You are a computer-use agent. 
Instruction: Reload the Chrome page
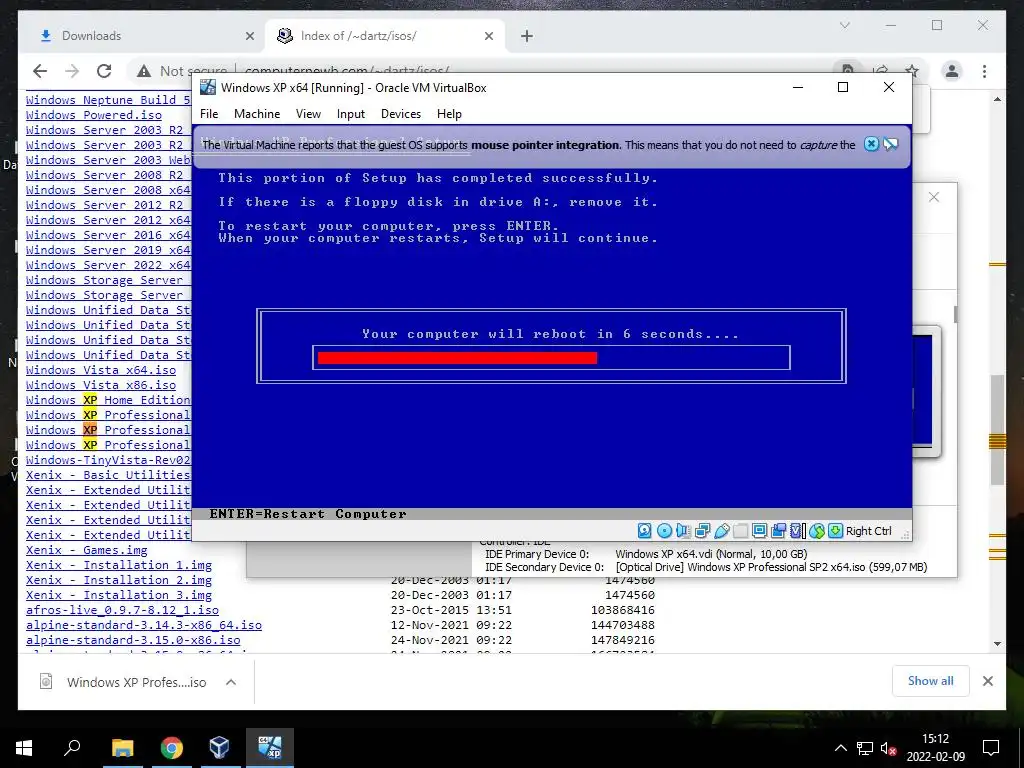(x=104, y=71)
